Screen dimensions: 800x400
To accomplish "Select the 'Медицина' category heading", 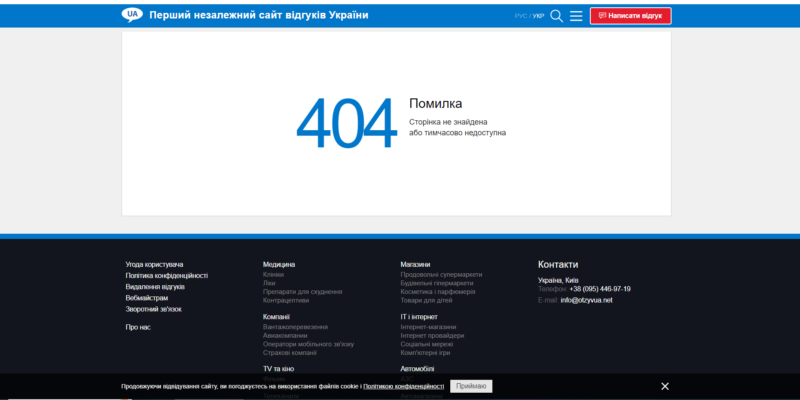I will coord(279,264).
